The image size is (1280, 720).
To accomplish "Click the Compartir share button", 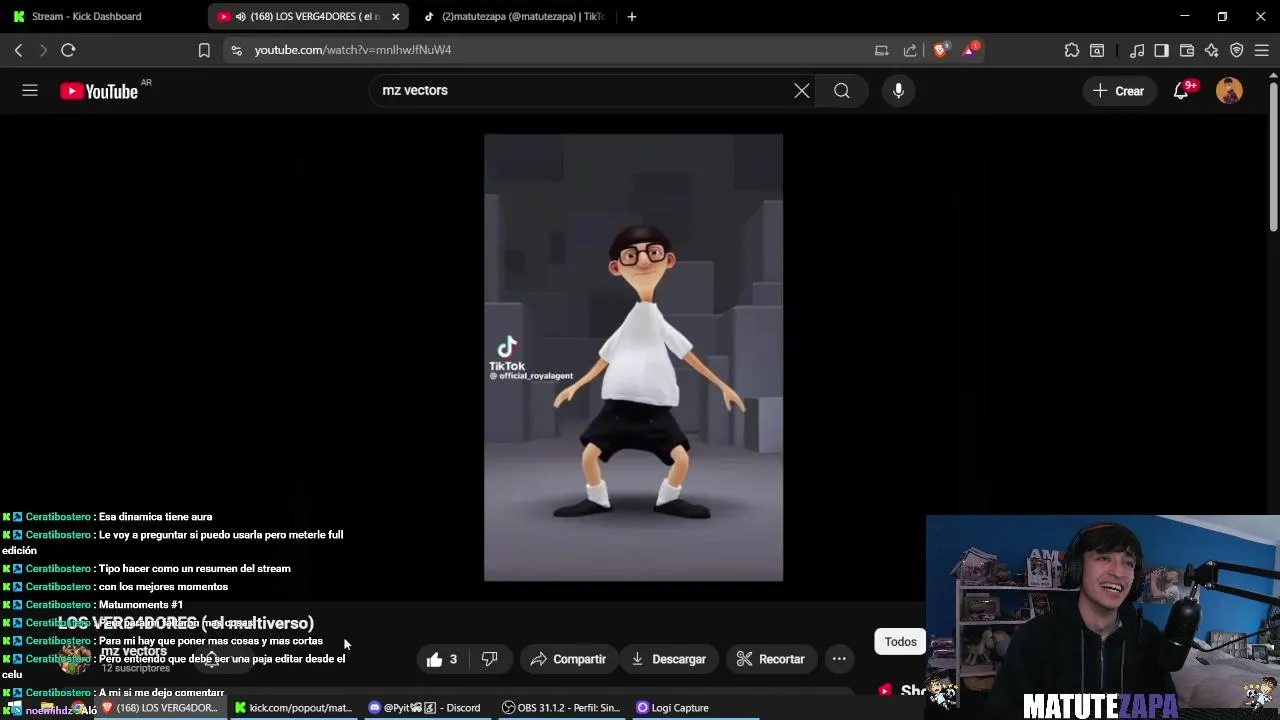I will click(x=568, y=659).
